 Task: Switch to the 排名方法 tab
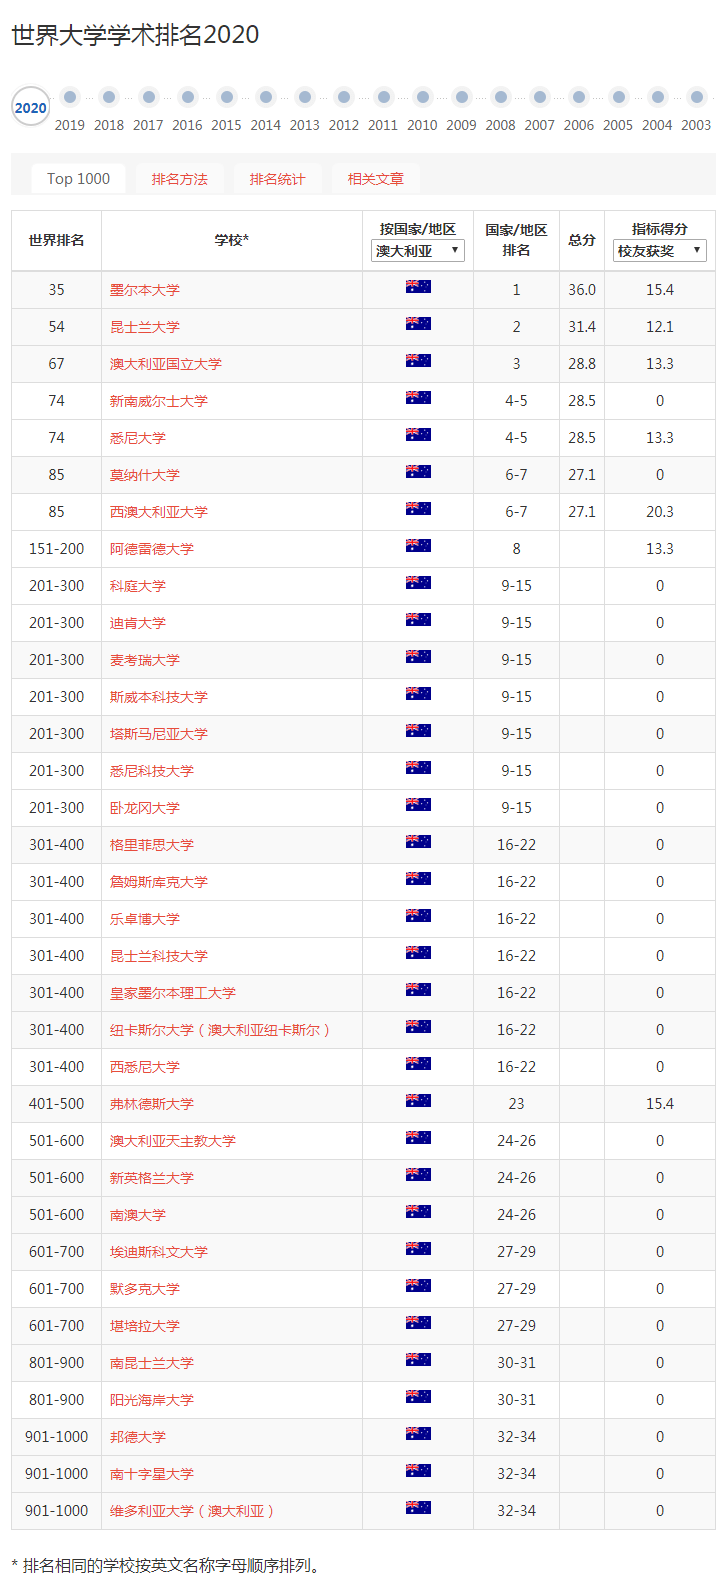coord(180,179)
